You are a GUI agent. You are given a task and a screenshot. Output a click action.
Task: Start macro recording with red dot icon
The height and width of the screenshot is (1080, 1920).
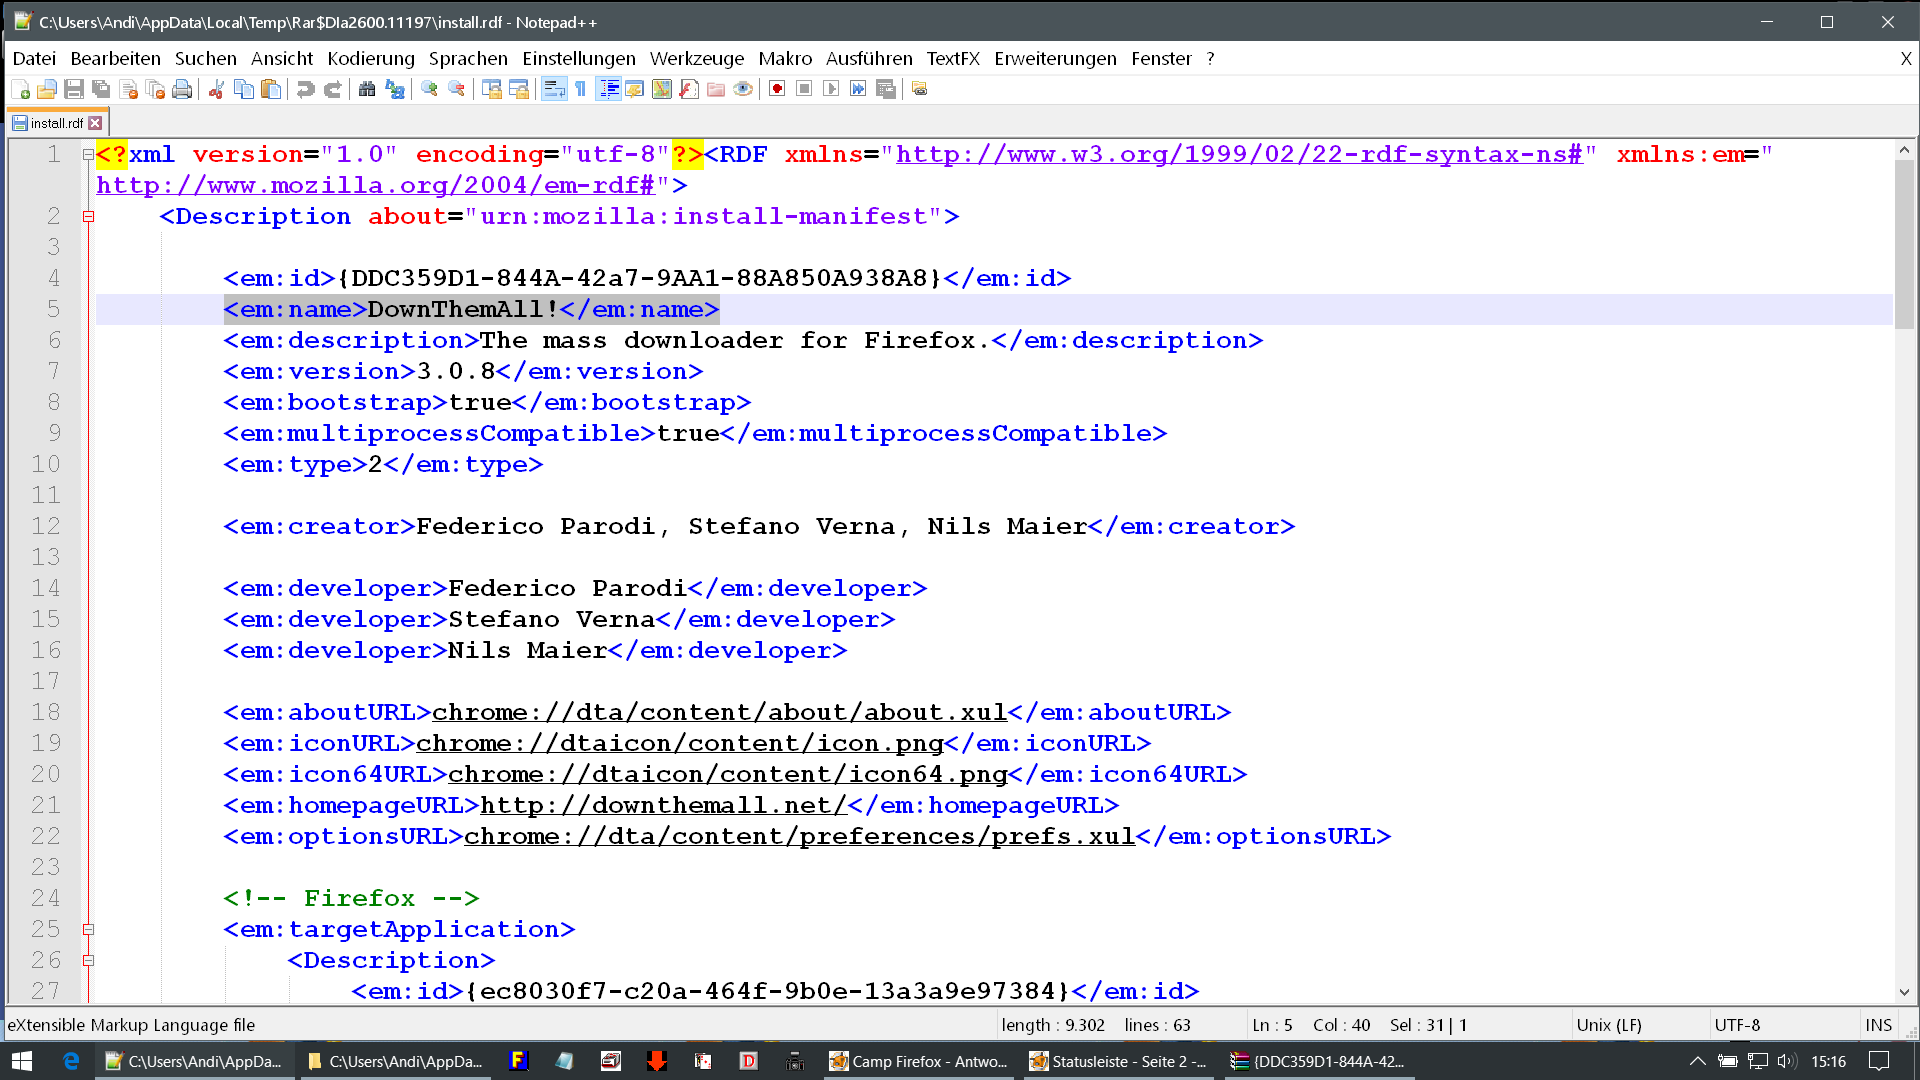[x=777, y=89]
